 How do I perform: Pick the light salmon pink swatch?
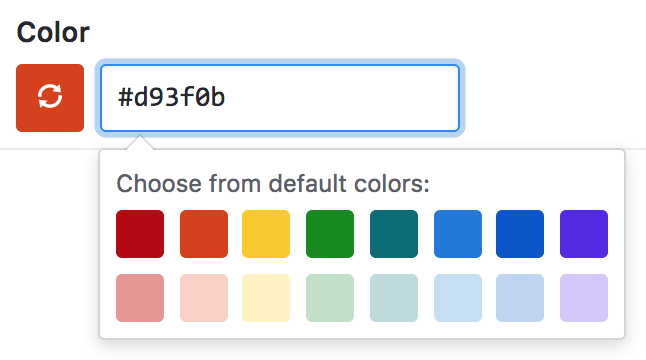click(x=140, y=298)
